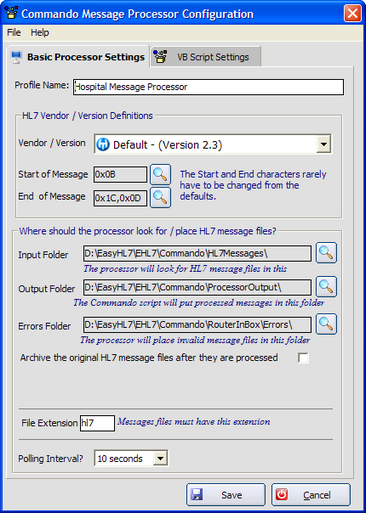Click 'The processor will place invalid message files' note
The image size is (366, 513).
coord(195,340)
